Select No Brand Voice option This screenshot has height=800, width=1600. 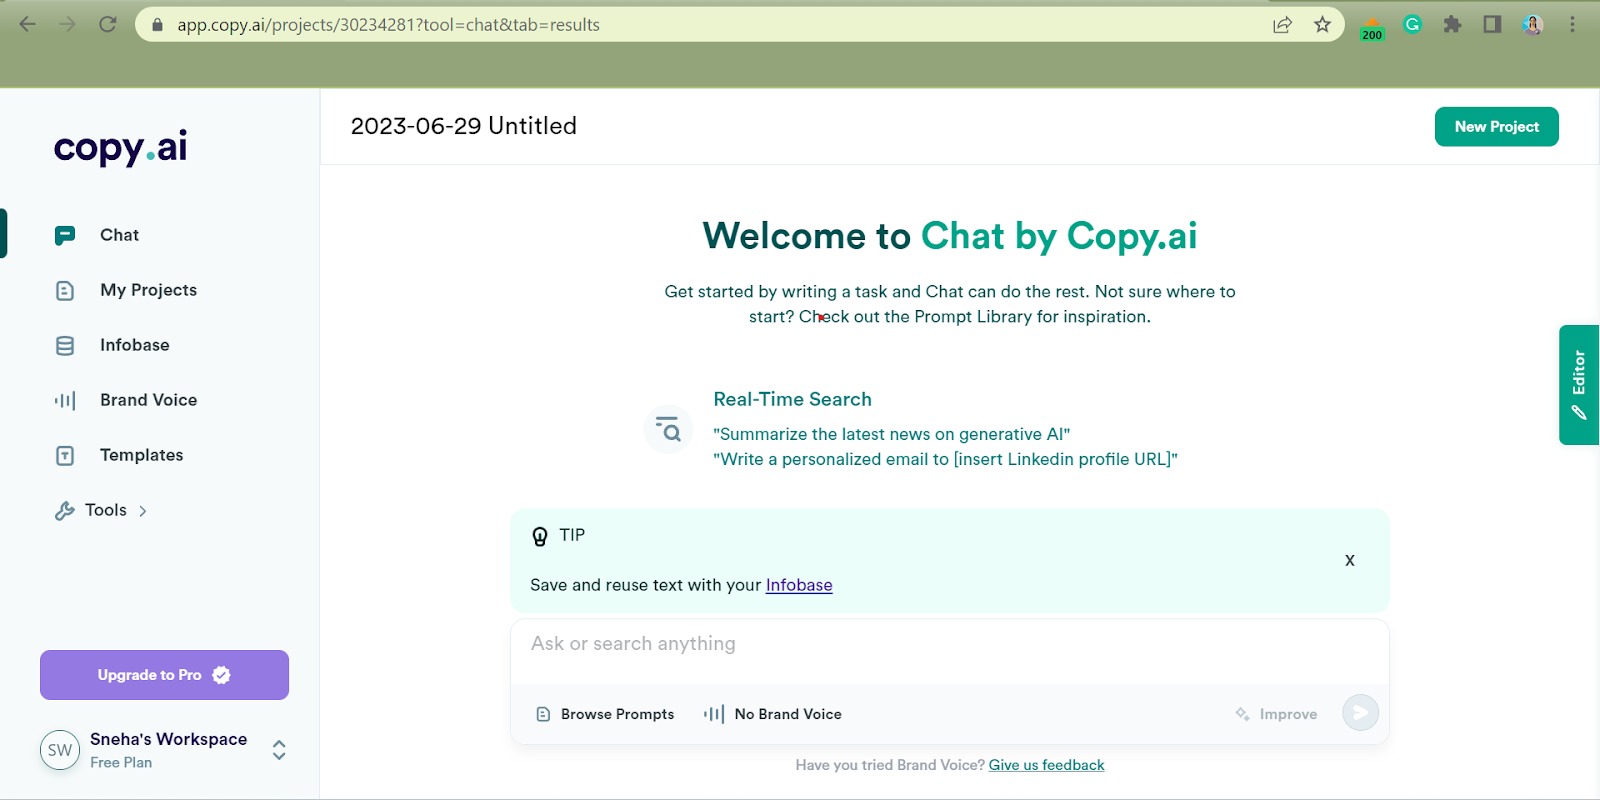pyautogui.click(x=773, y=714)
